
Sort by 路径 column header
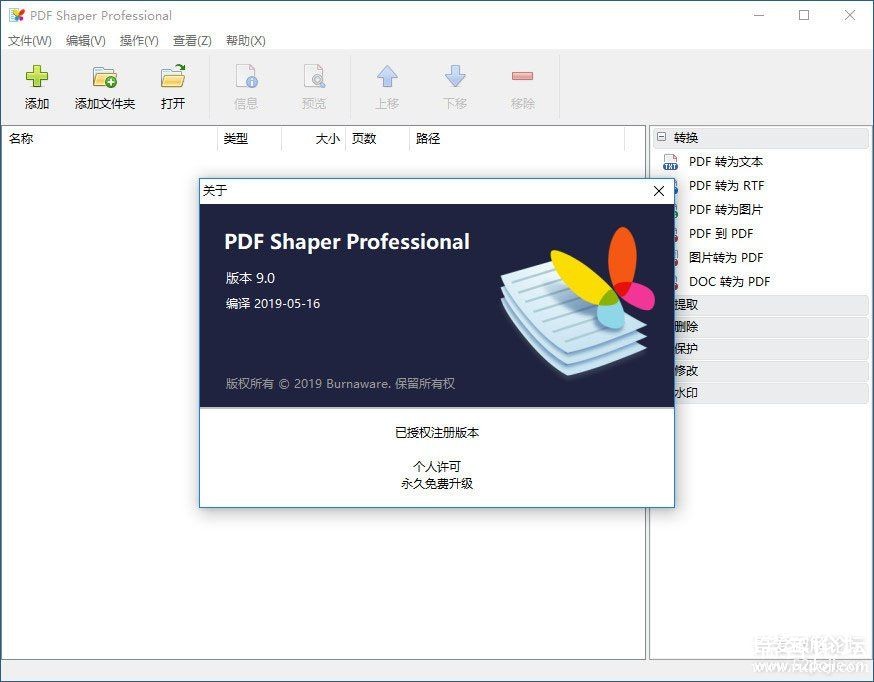pos(517,139)
